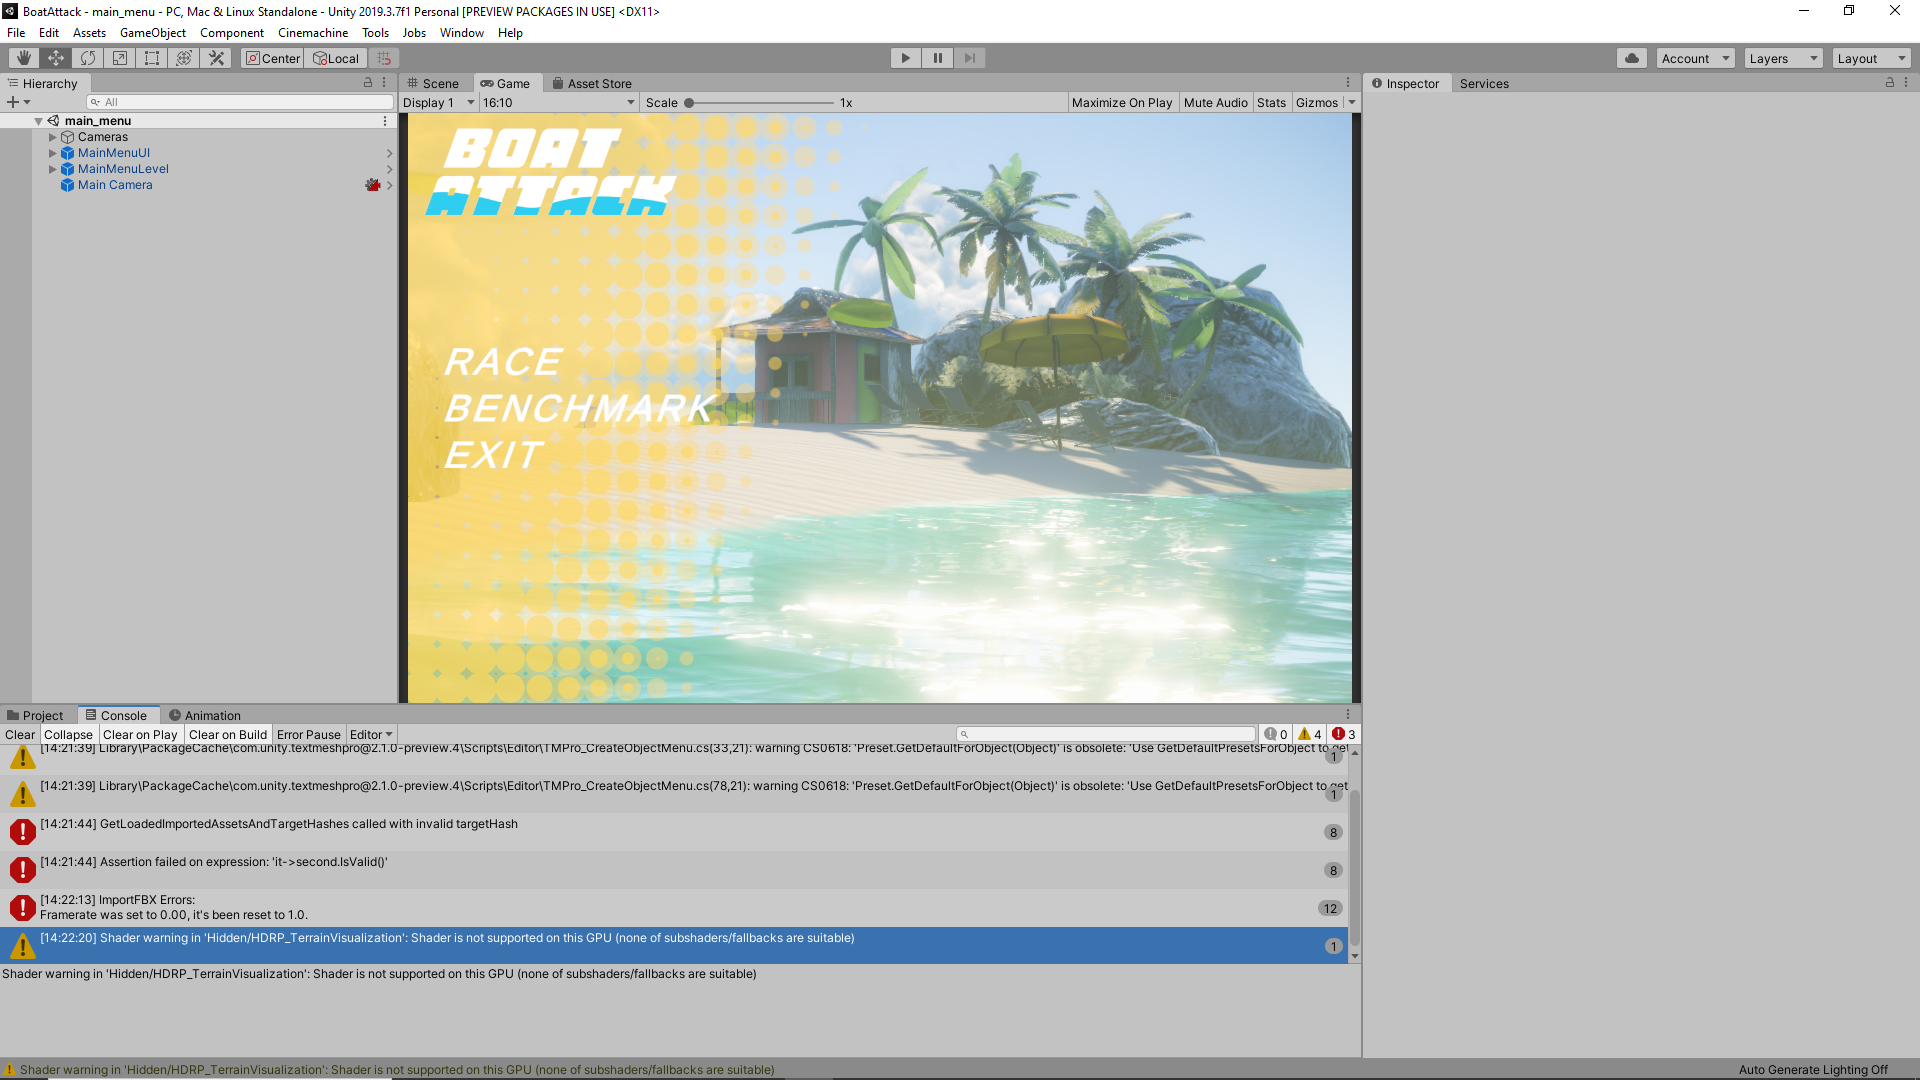Viewport: 1920px width, 1080px height.
Task: Select the Rect transform tool
Action: (152, 58)
